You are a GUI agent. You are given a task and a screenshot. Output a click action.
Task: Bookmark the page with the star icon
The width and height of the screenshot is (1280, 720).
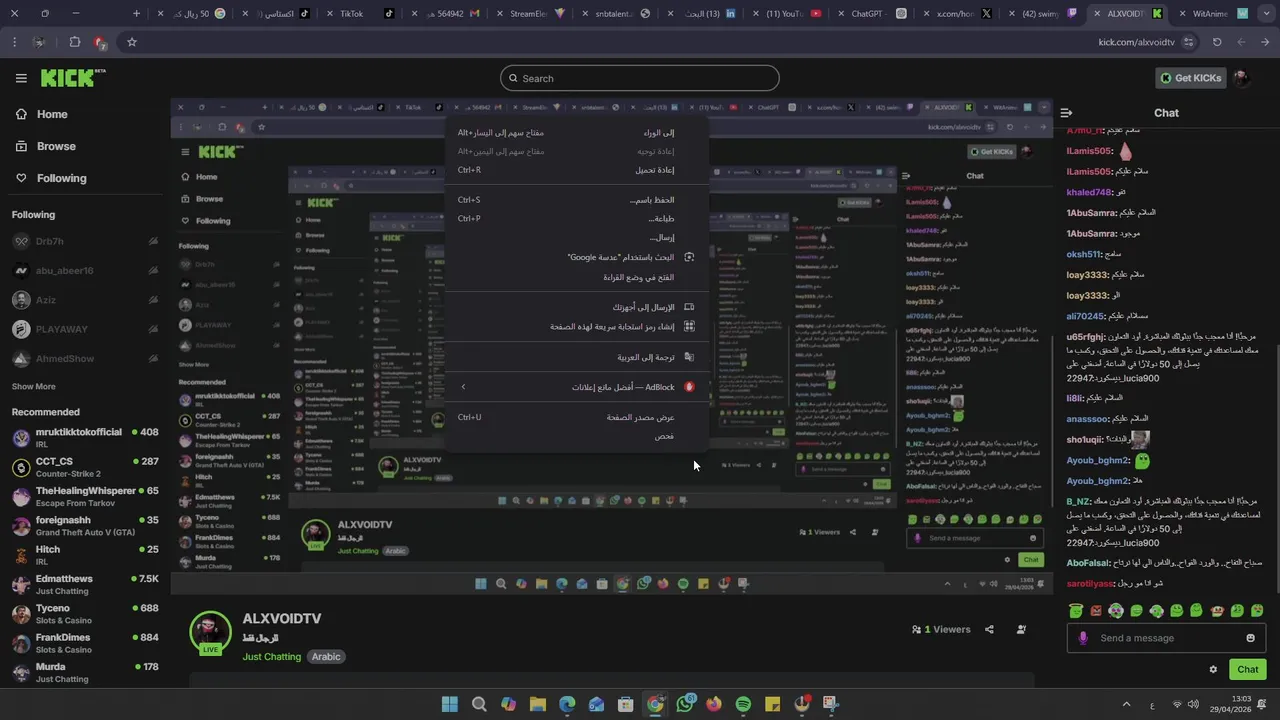tap(131, 42)
